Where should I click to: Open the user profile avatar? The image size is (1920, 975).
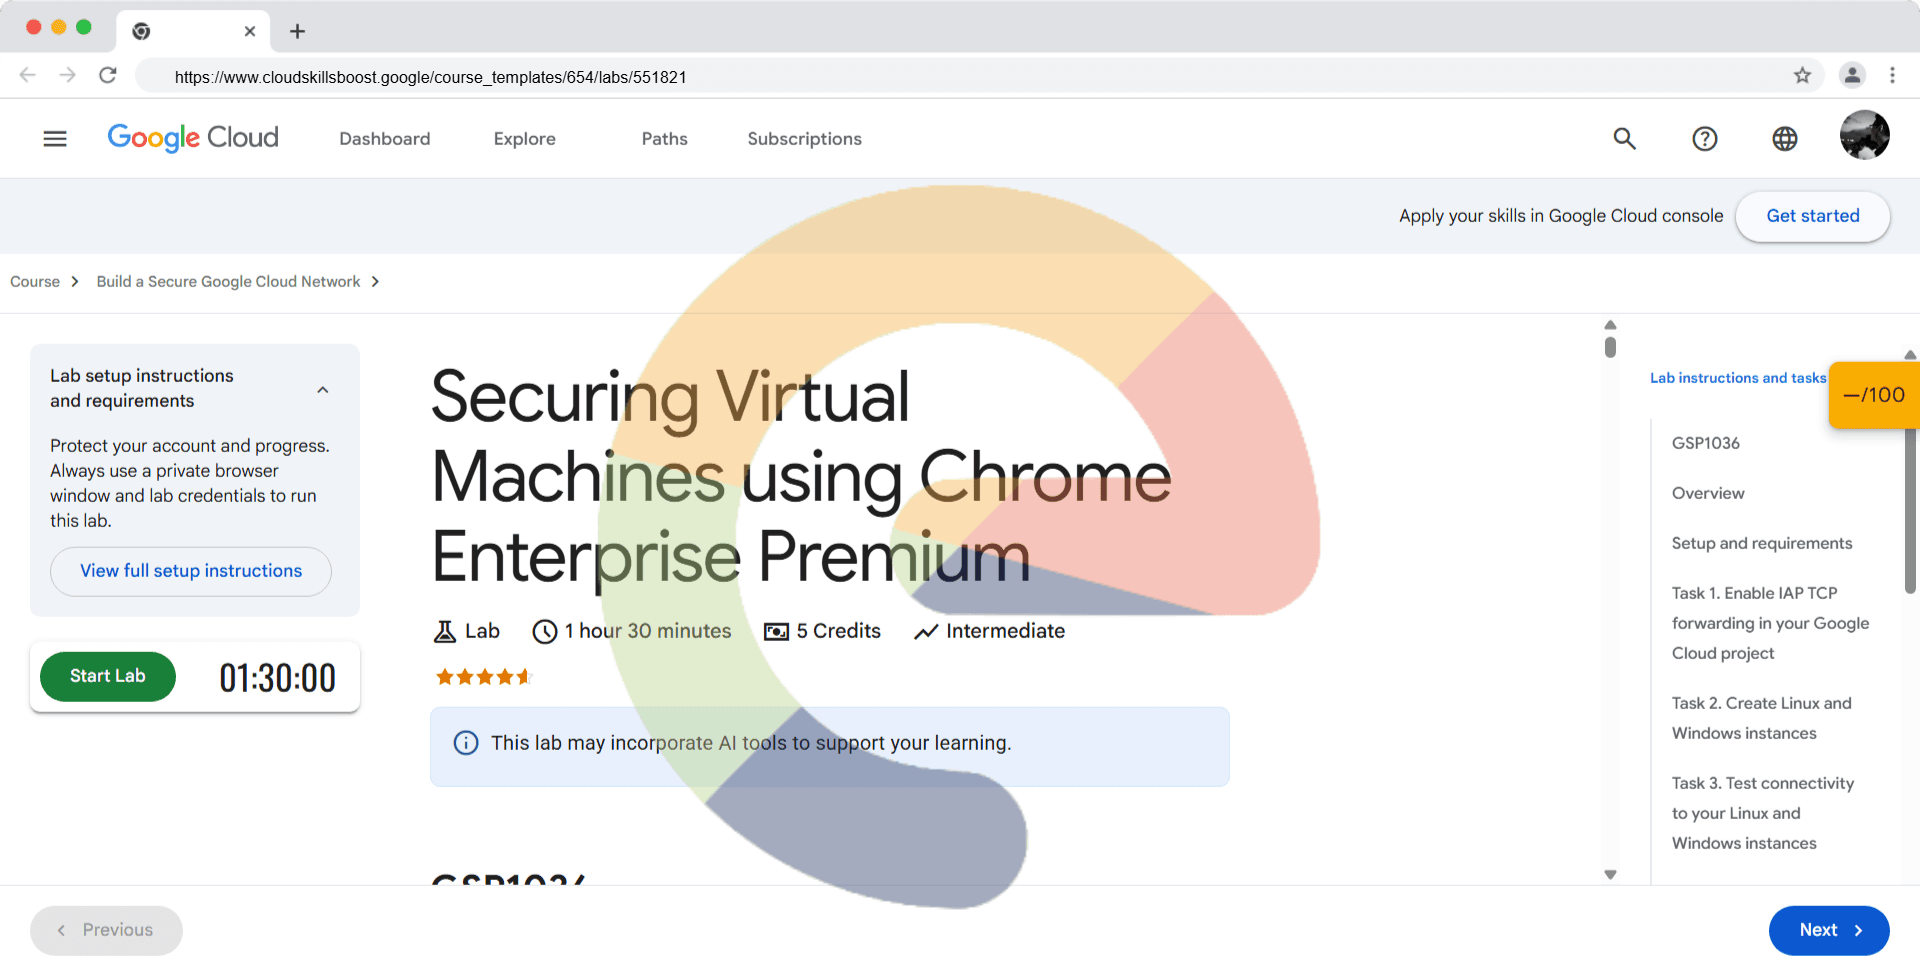[x=1864, y=135]
